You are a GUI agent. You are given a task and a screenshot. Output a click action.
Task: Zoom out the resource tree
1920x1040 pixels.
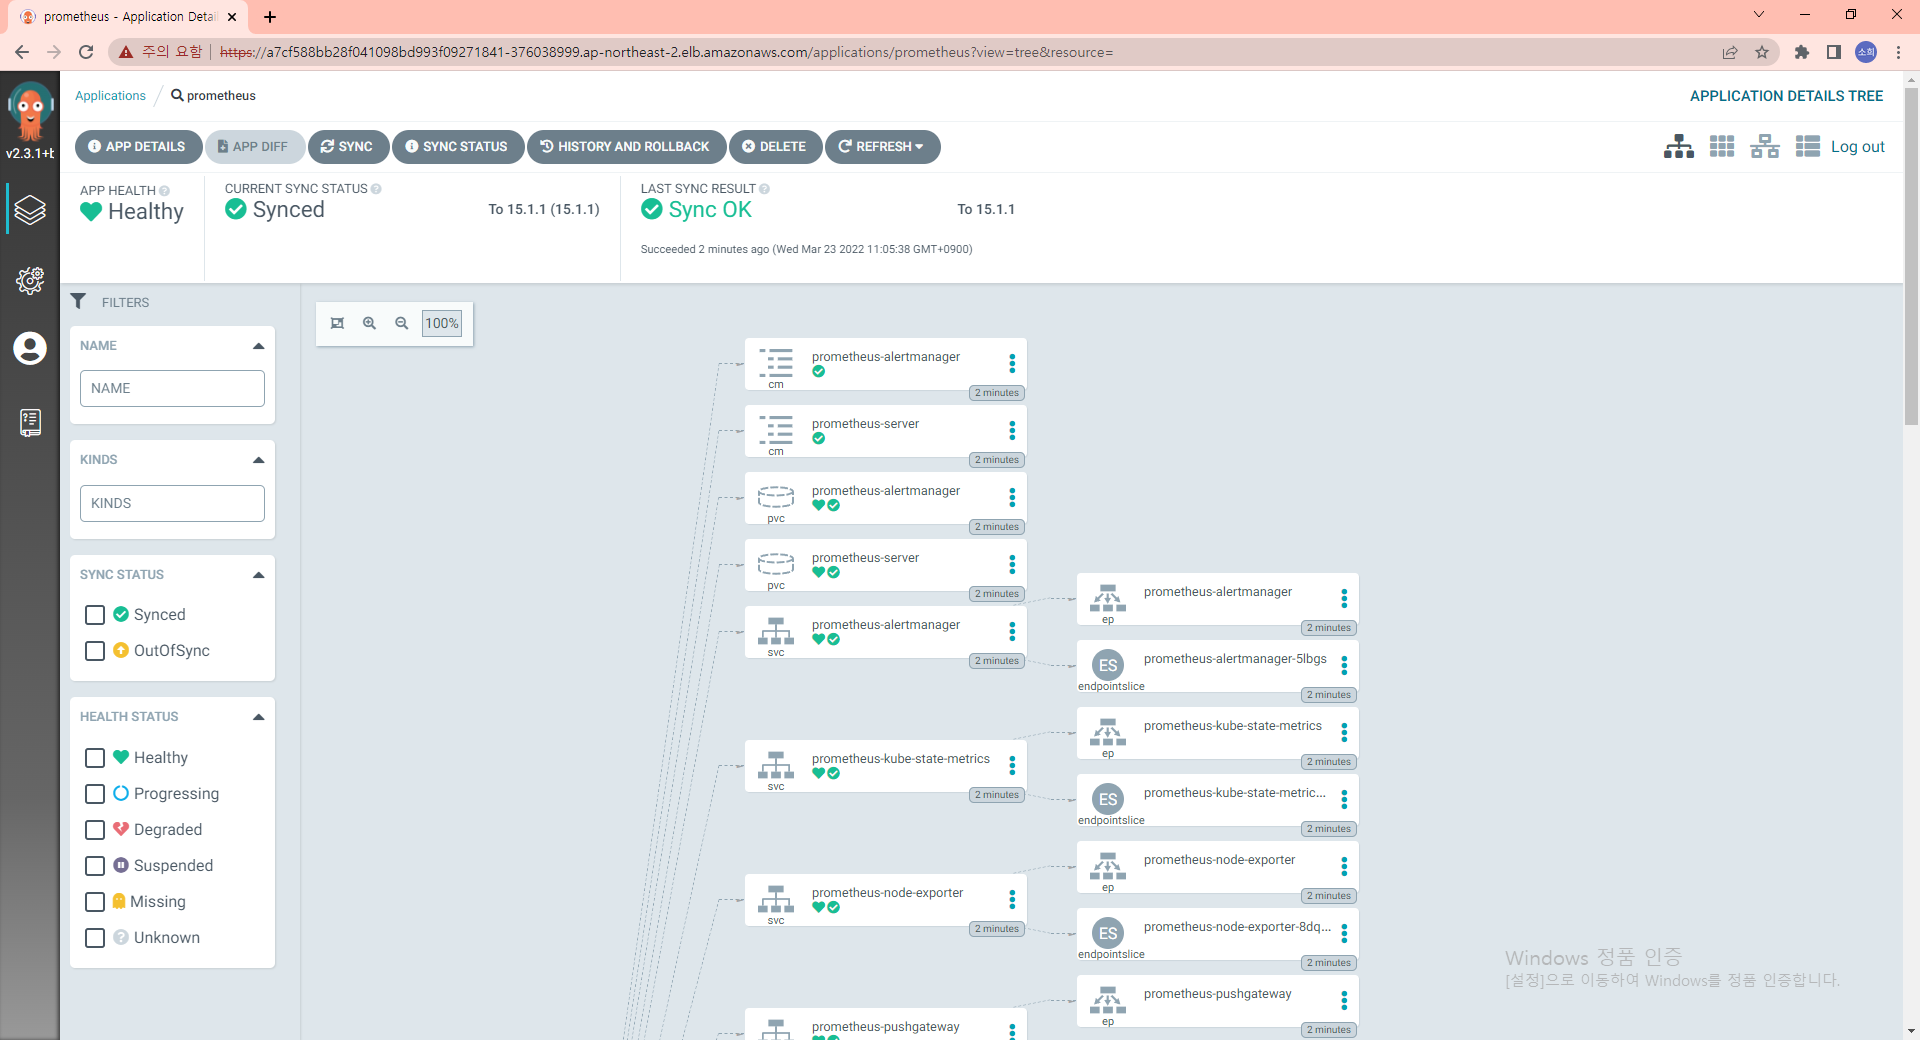(x=401, y=323)
